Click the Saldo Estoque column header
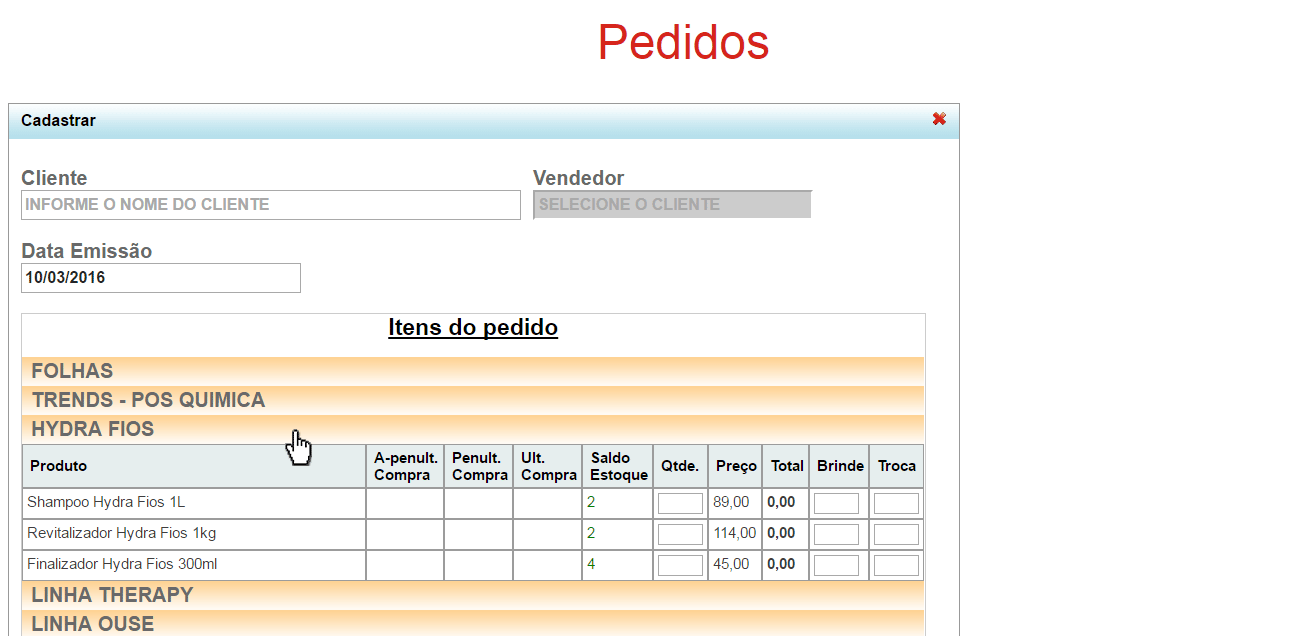 618,466
